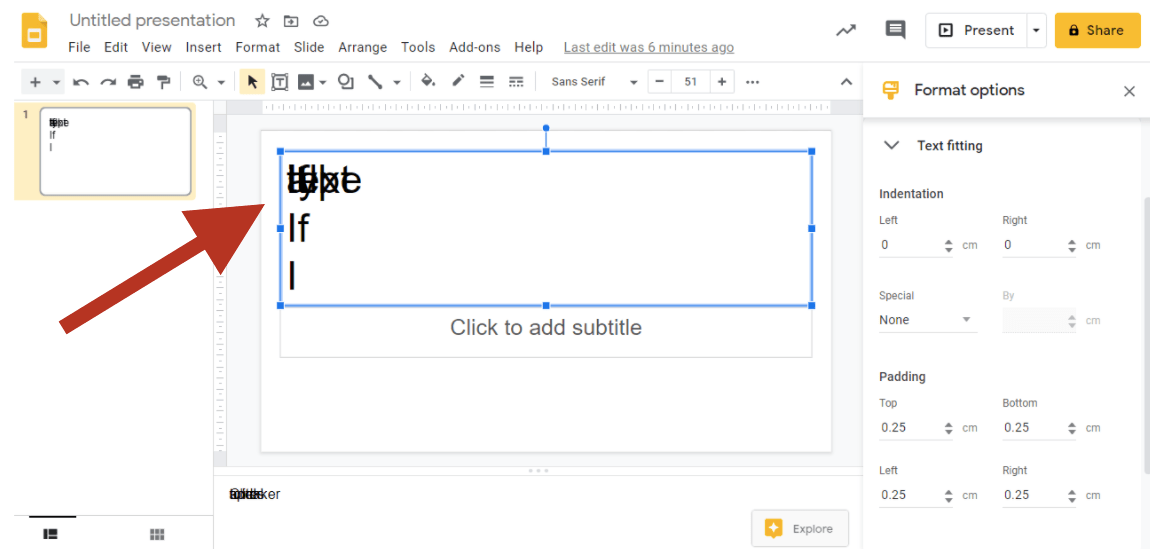The image size is (1150, 549).
Task: Open the Slide menu
Action: pos(309,48)
